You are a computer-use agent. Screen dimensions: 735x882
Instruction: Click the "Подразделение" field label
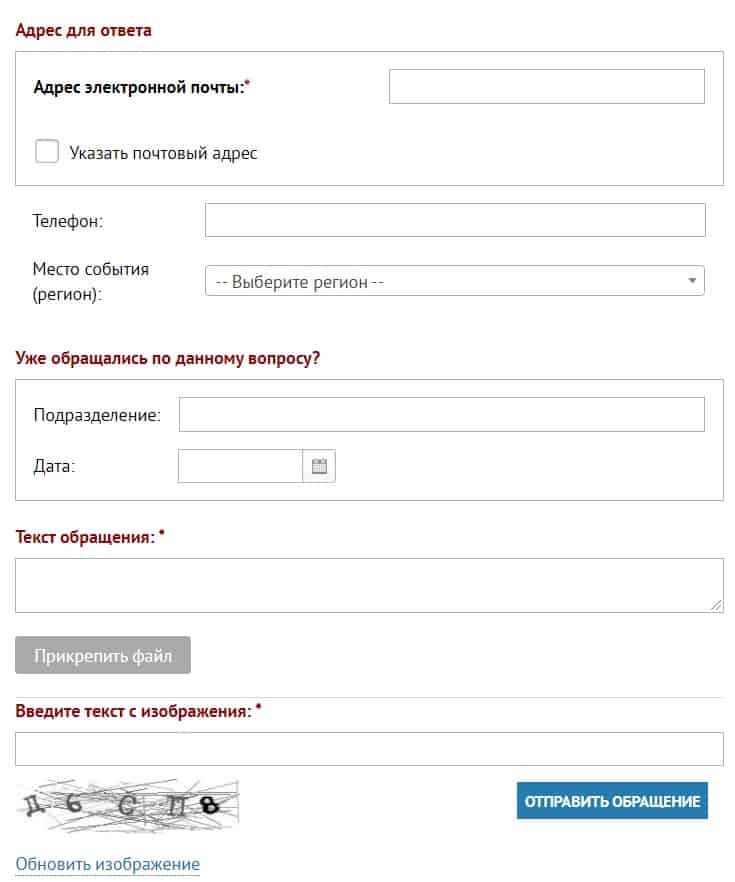[x=97, y=415]
